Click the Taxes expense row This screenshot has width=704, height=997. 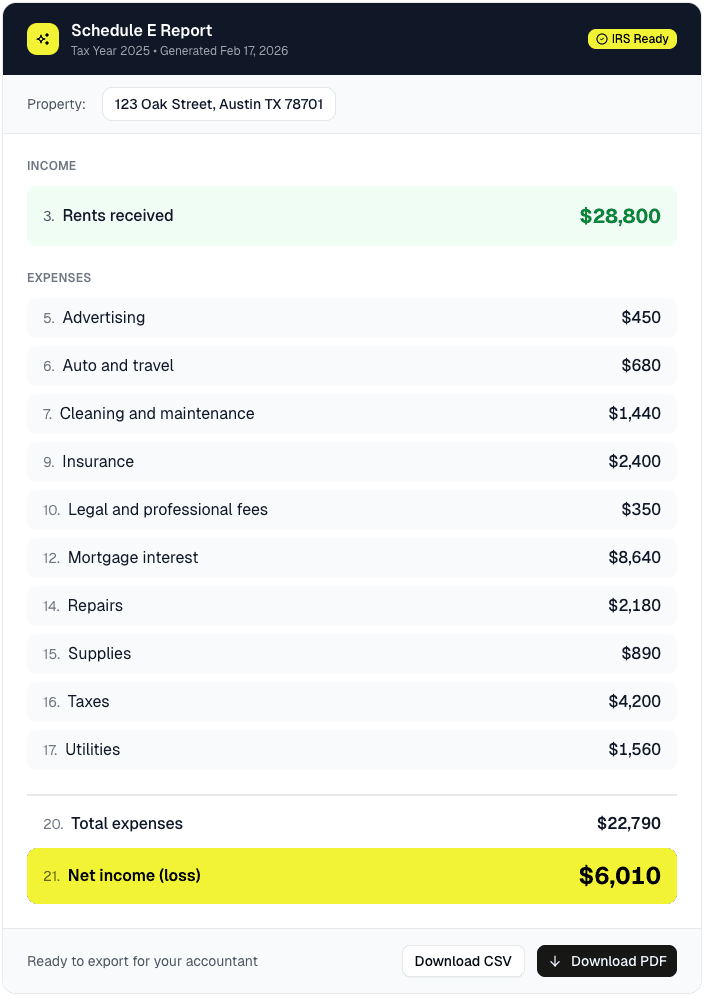point(351,702)
